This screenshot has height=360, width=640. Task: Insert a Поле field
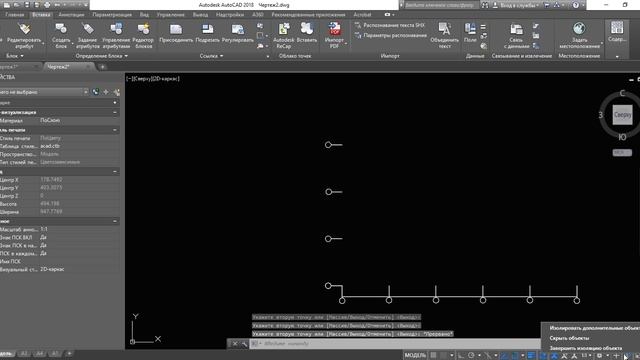click(470, 33)
